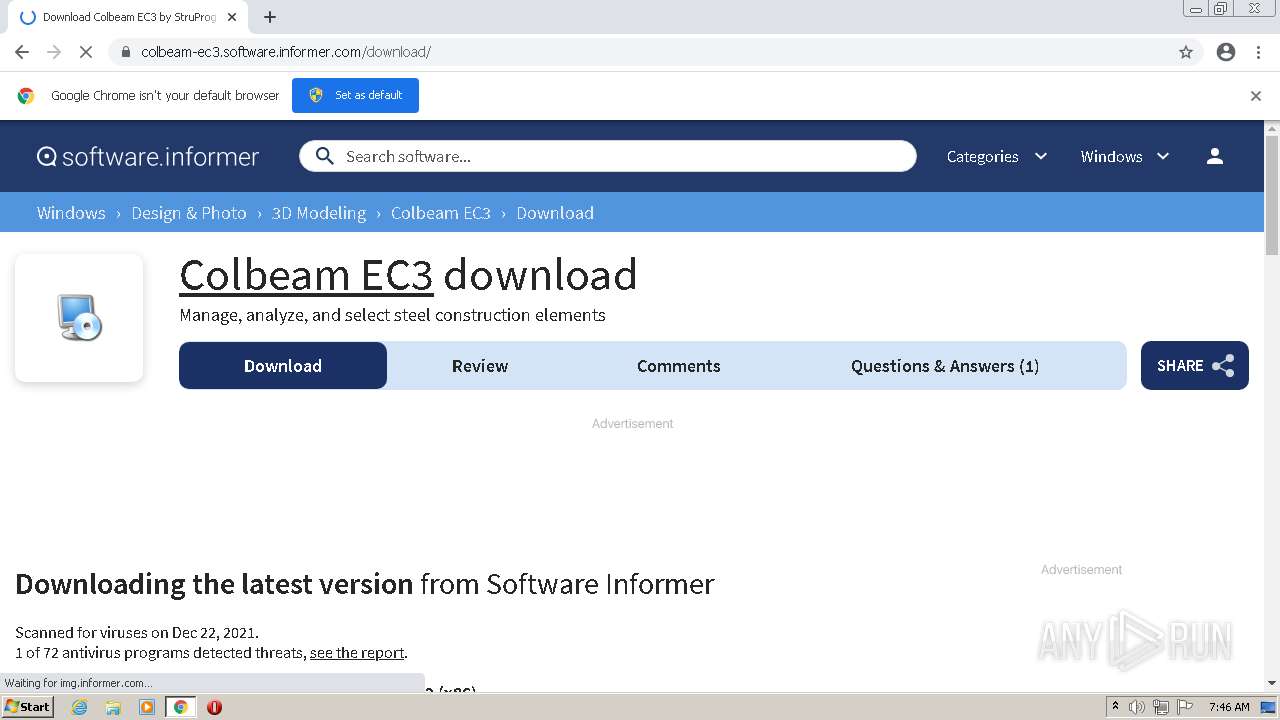This screenshot has width=1280, height=720.
Task: Go to 3D Modeling breadcrumb
Action: click(319, 213)
